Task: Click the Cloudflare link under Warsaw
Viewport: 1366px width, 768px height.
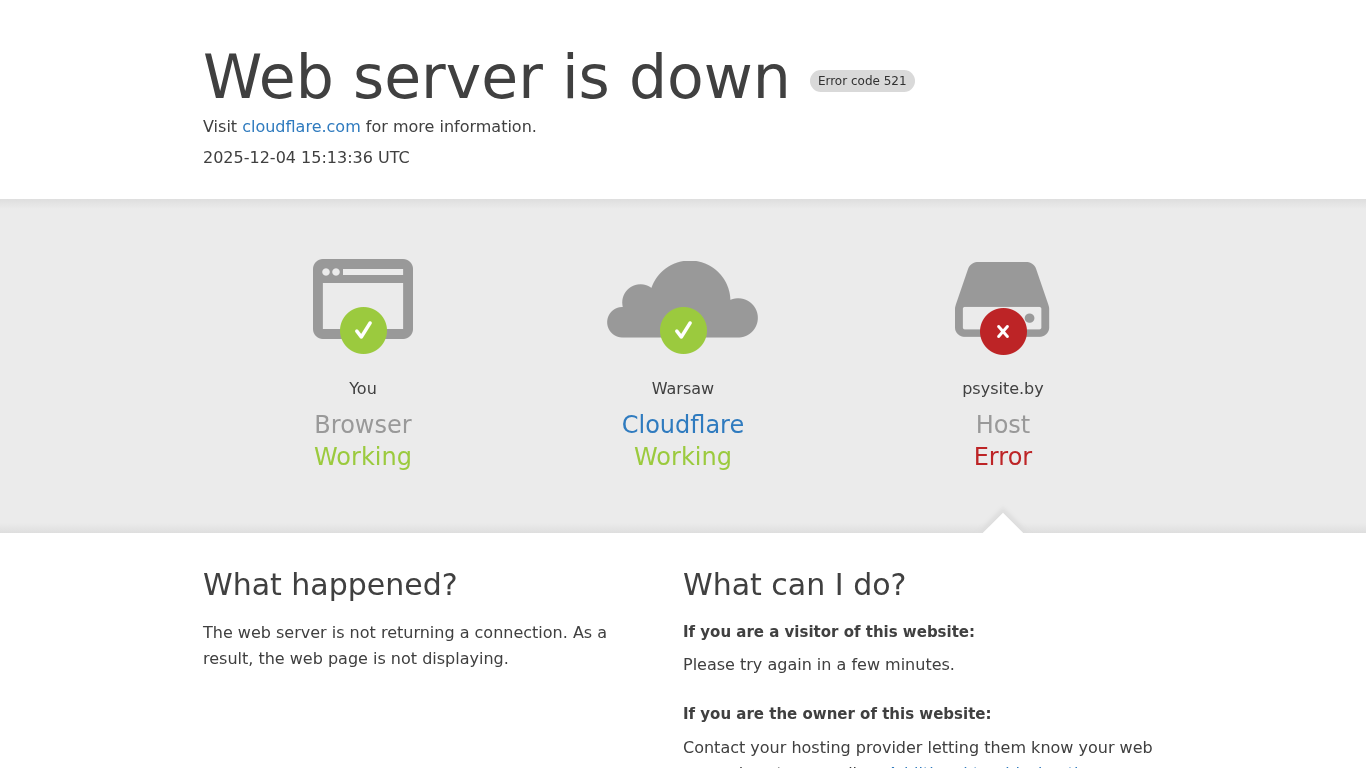Action: pyautogui.click(x=683, y=425)
